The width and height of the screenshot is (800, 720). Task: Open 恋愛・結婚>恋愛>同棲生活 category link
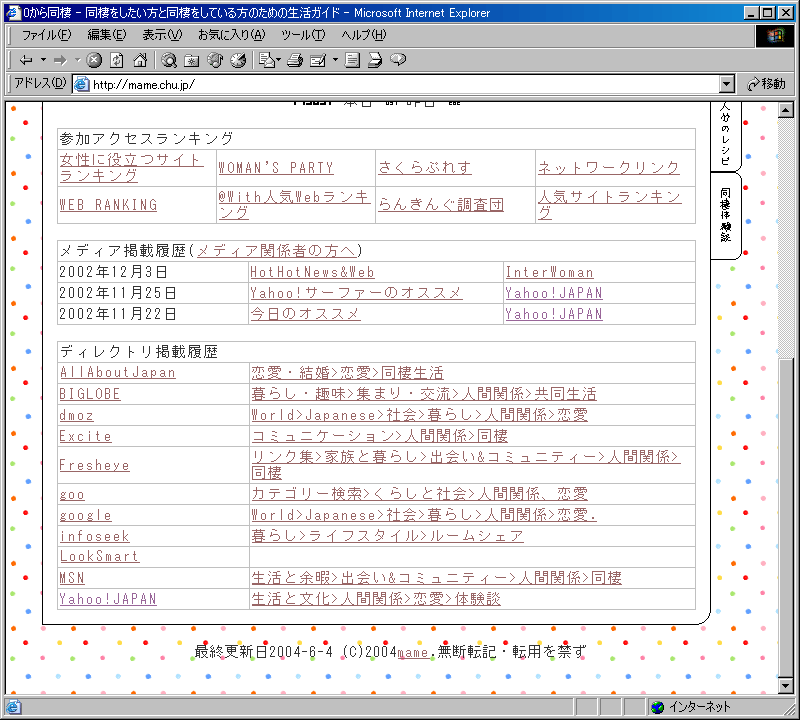coord(347,373)
